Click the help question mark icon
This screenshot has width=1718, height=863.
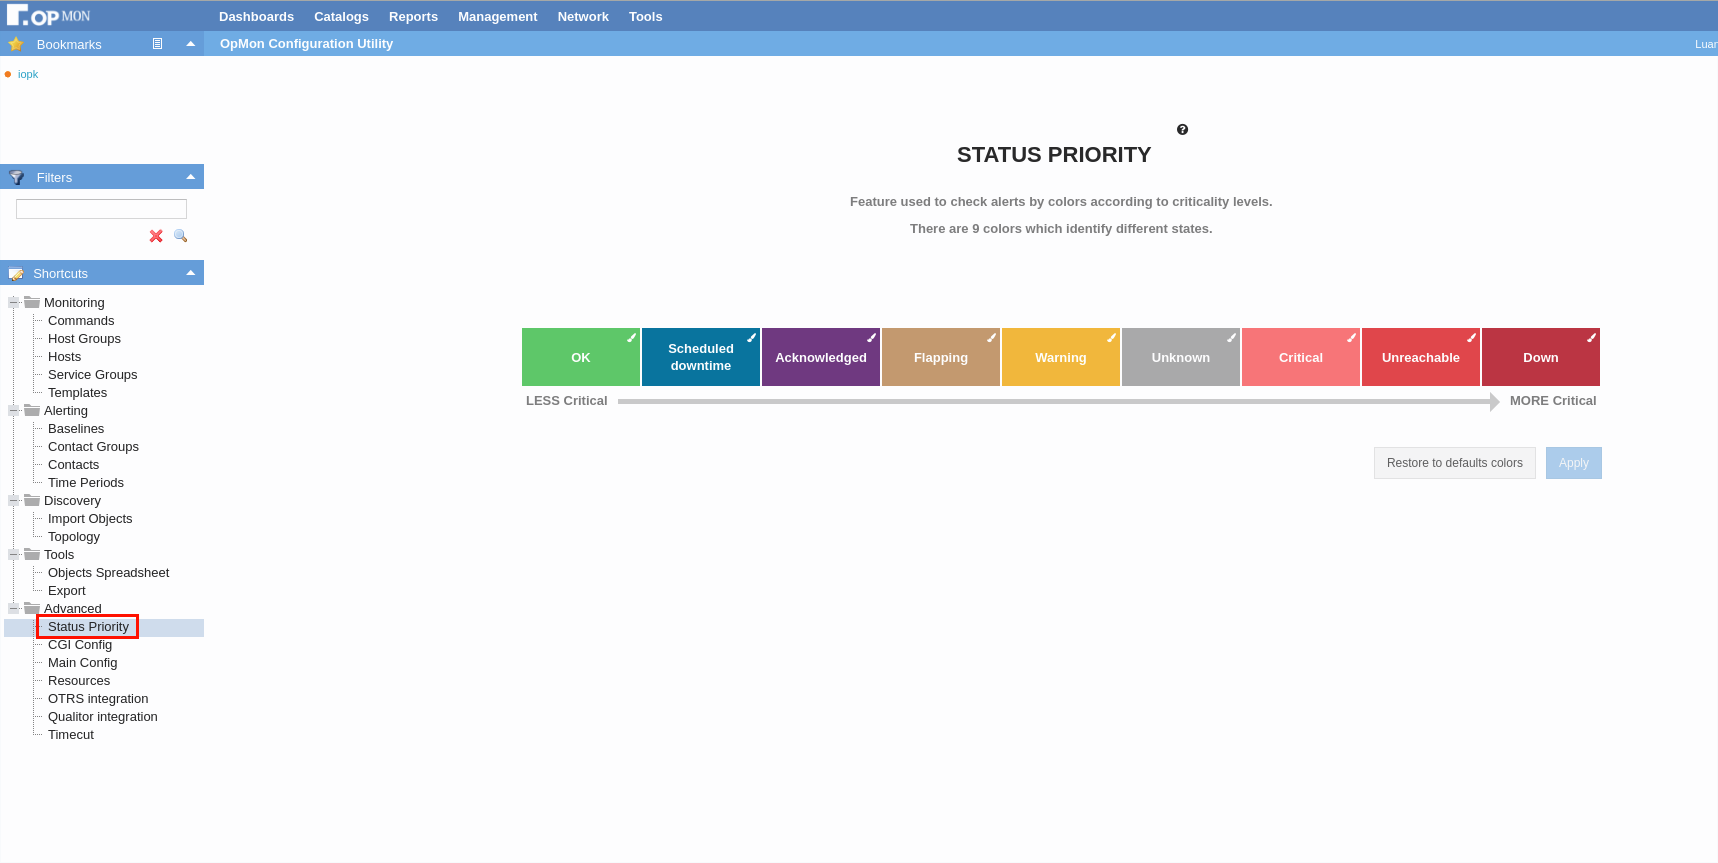click(x=1182, y=130)
